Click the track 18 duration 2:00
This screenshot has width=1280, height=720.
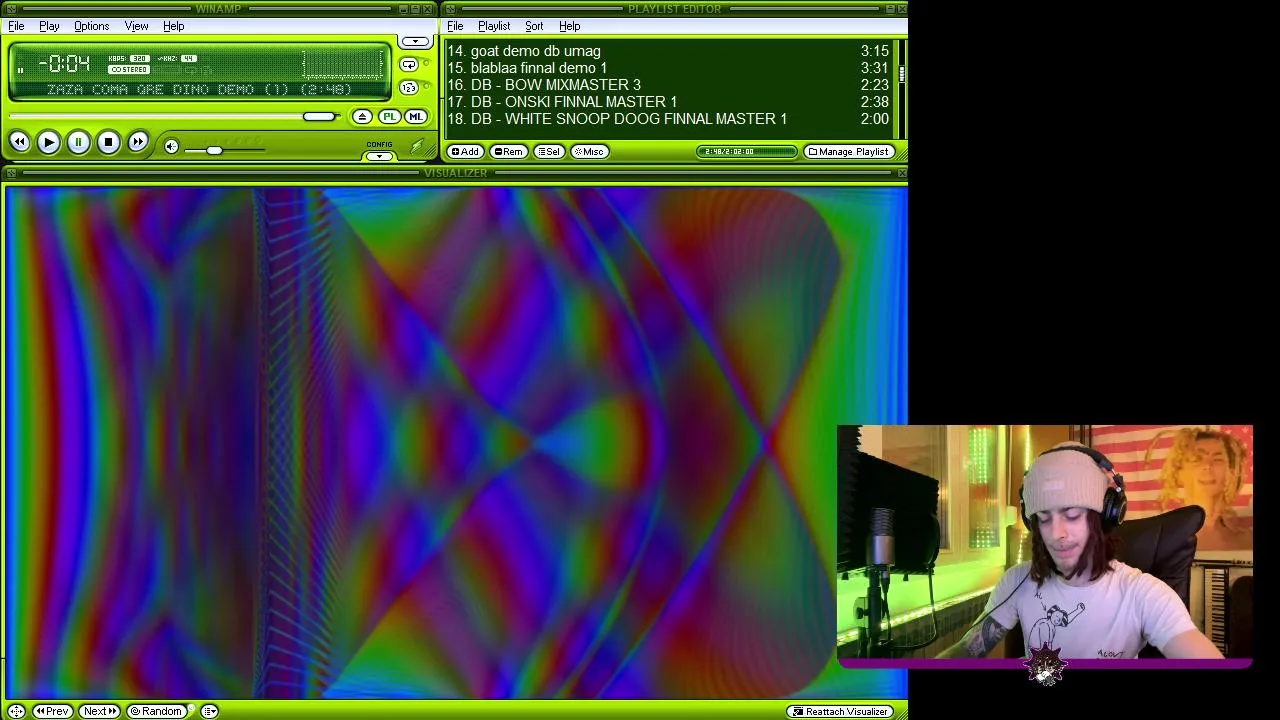pyautogui.click(x=874, y=119)
